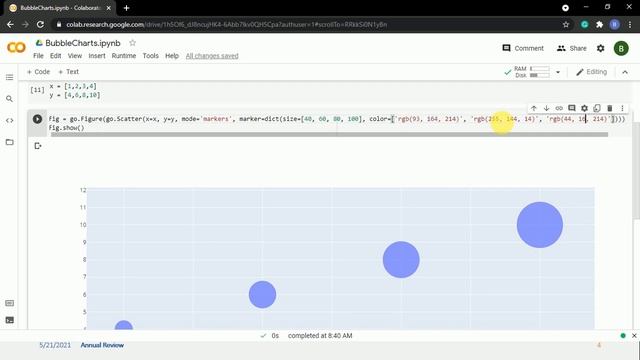
Task: Click the cell horizontal scrollbar
Action: pyautogui.click(x=329, y=134)
